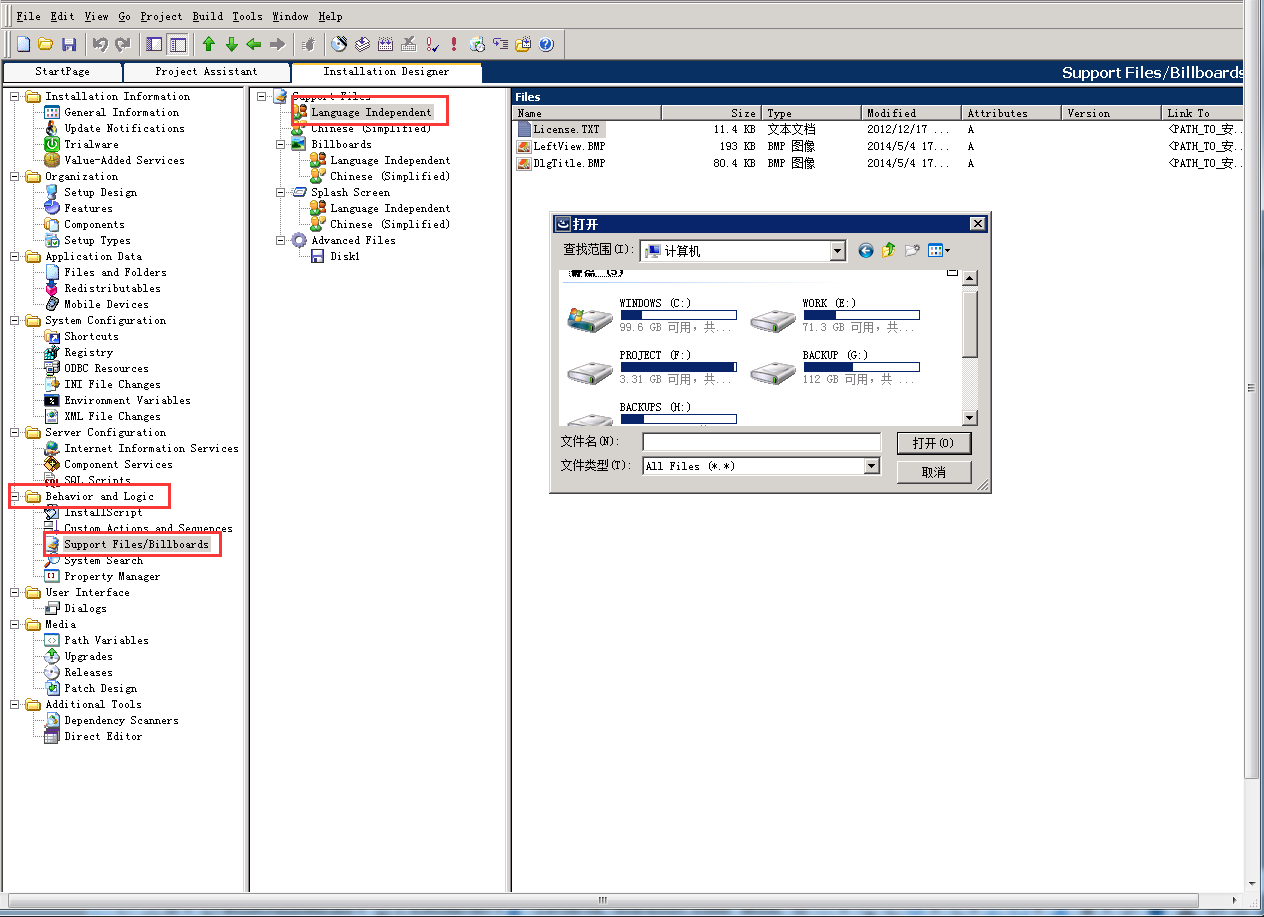Click the blue help question mark icon

[546, 44]
